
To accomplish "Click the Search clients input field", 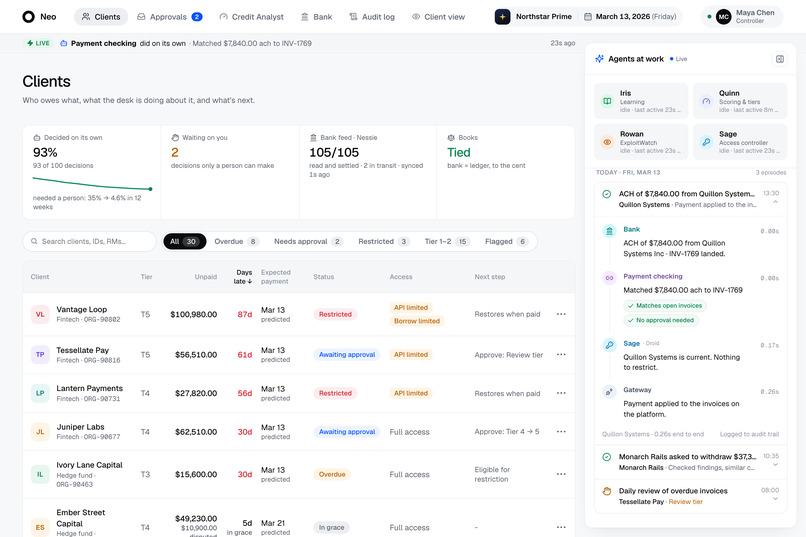I will point(89,241).
